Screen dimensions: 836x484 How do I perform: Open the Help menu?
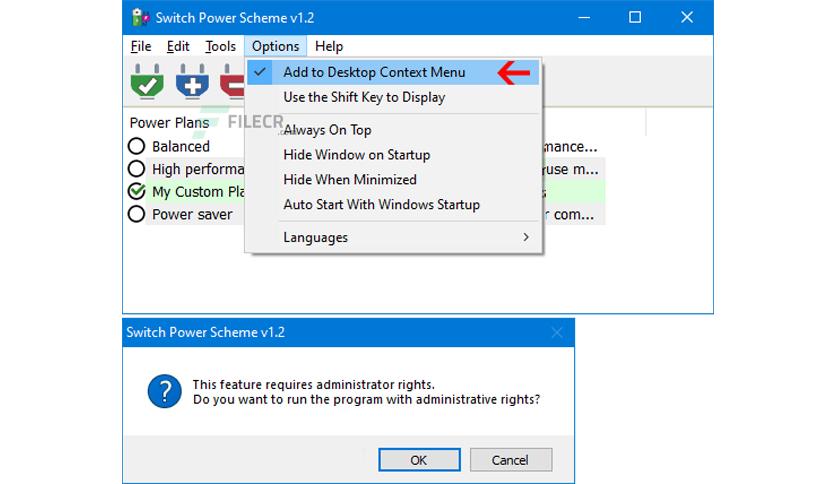coord(329,46)
